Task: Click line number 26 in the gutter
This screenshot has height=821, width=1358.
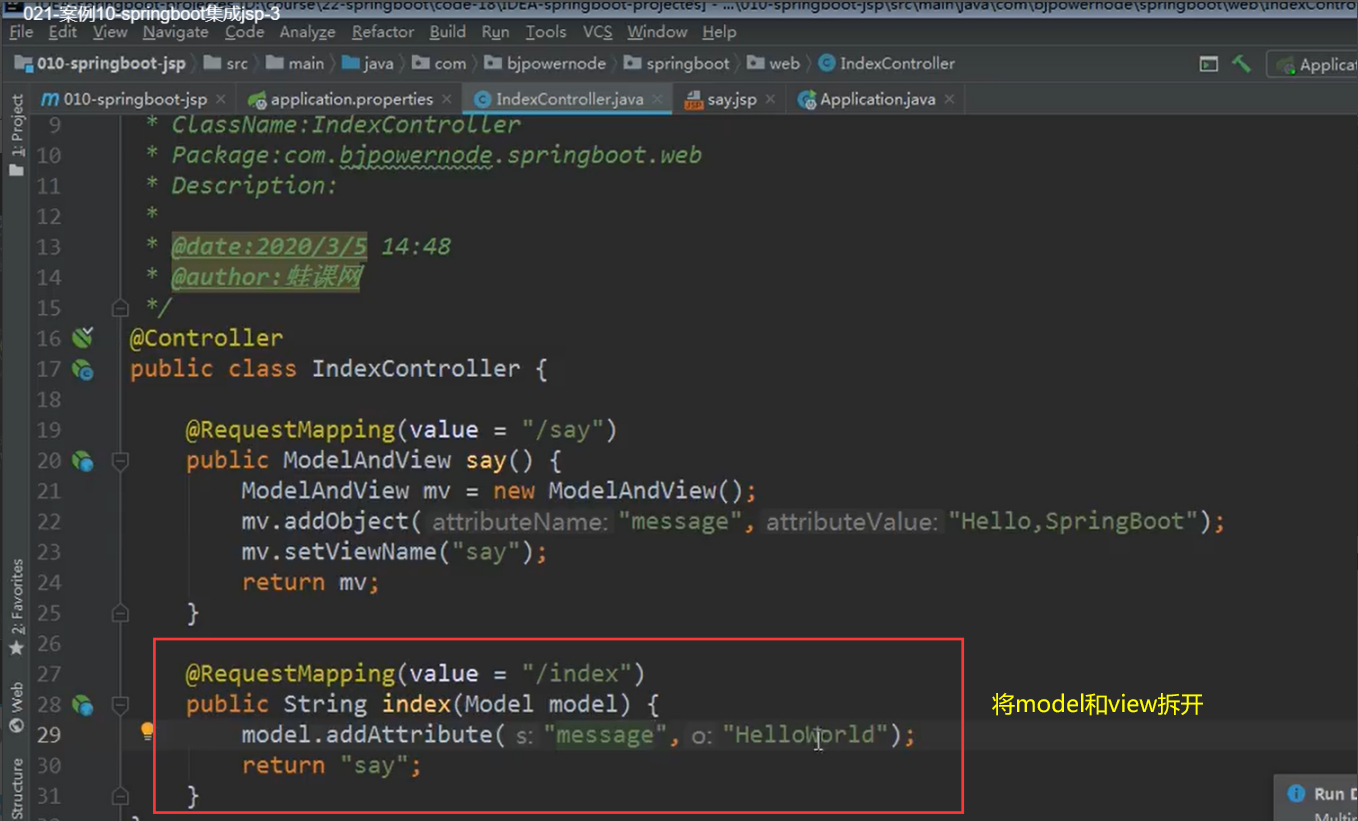Action: tap(48, 643)
